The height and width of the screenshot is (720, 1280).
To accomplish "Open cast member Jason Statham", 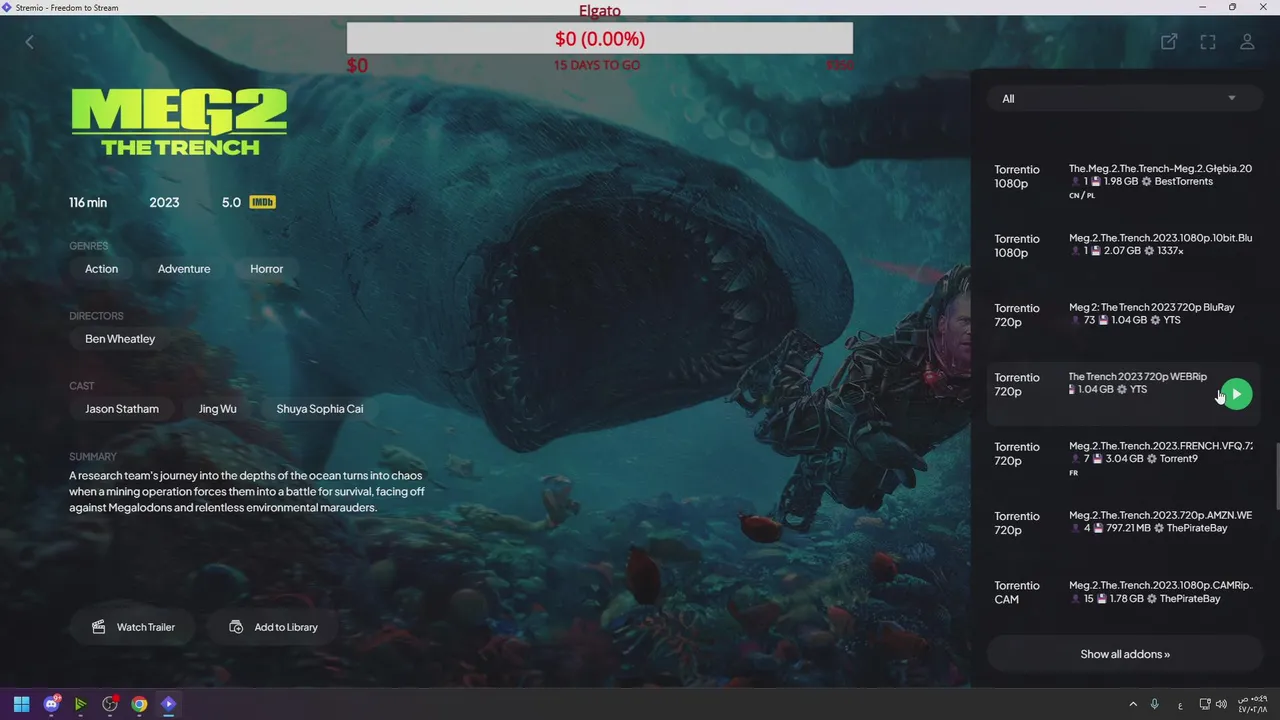I will point(122,409).
